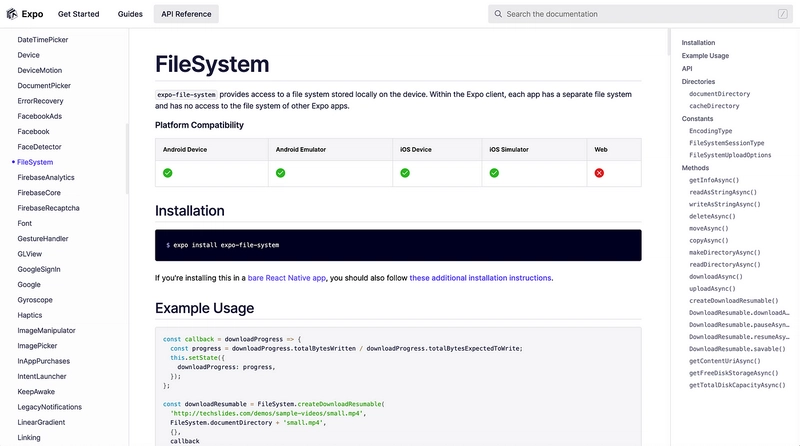This screenshot has height=446, width=800.
Task: Open DateTimePicker in the sidebar
Action: [x=43, y=40]
